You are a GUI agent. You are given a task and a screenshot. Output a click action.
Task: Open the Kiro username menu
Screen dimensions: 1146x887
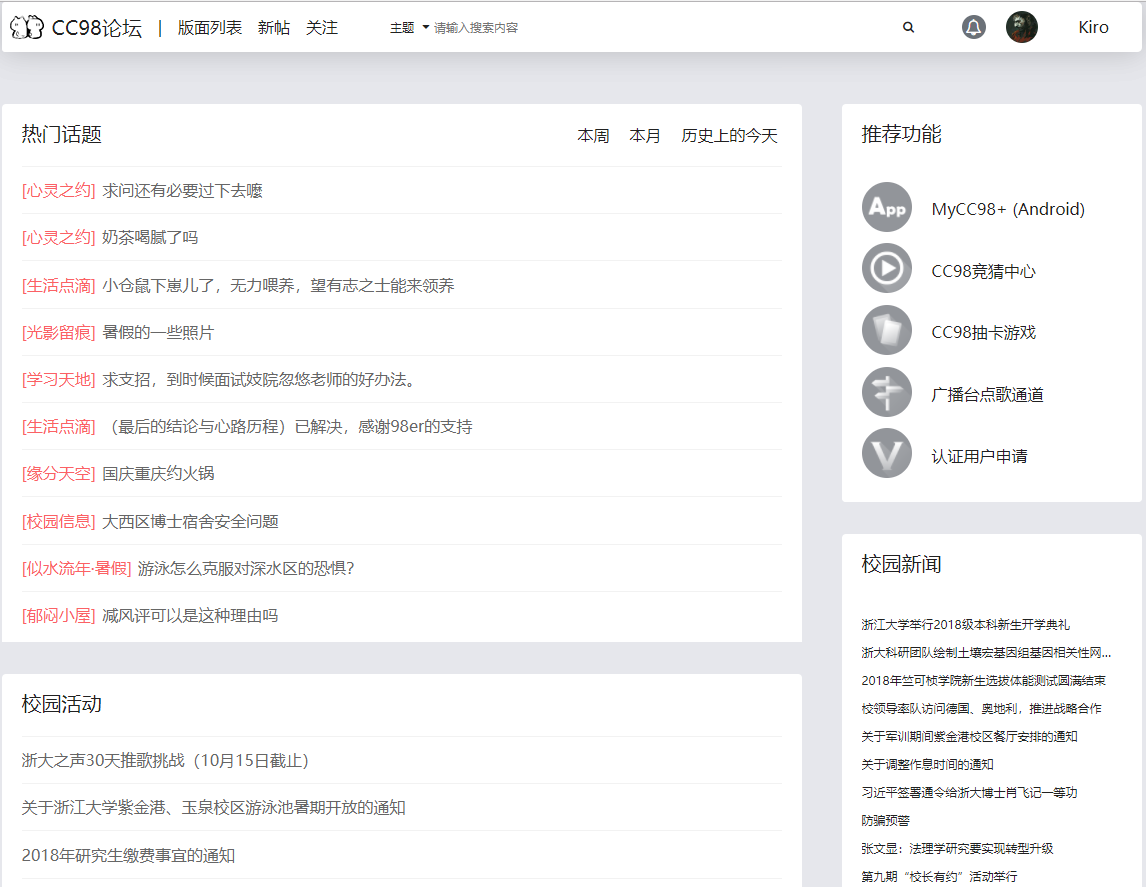1092,28
